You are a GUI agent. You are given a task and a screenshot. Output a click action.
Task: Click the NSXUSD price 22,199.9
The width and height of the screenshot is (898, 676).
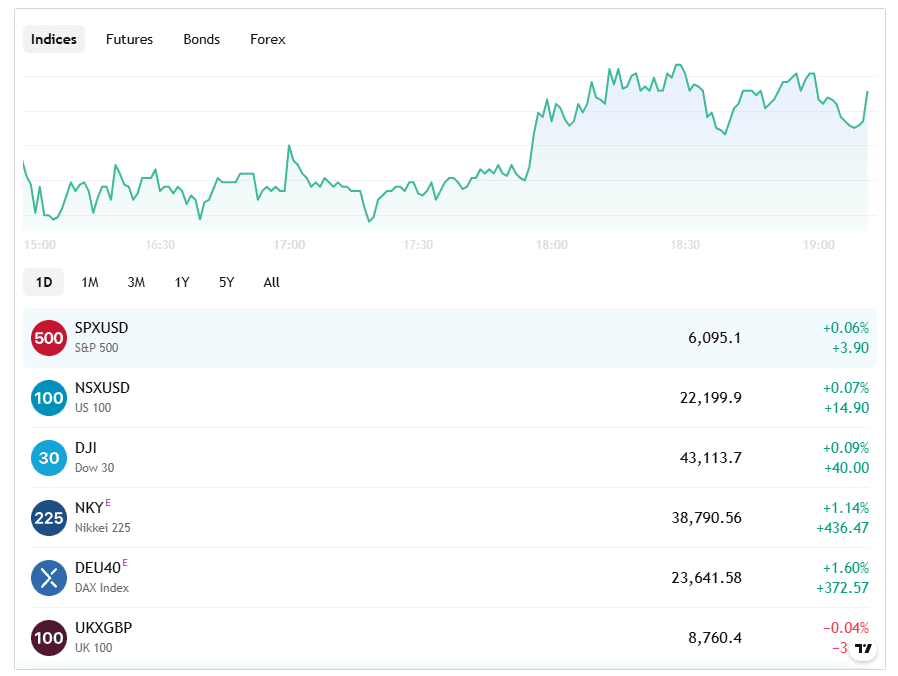[711, 398]
